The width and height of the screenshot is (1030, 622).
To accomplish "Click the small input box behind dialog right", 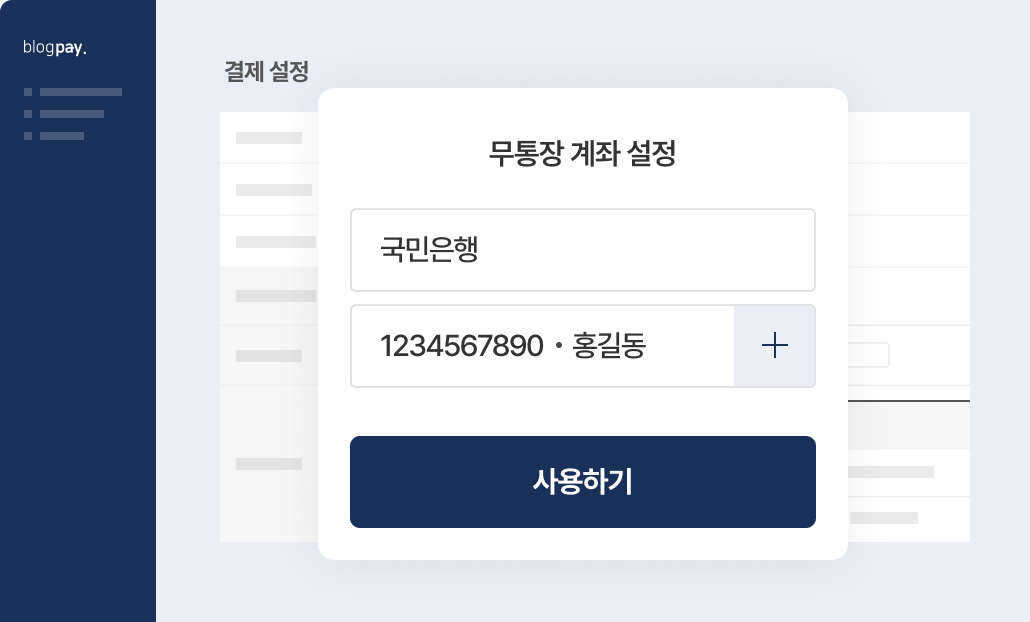I will pyautogui.click(x=868, y=355).
